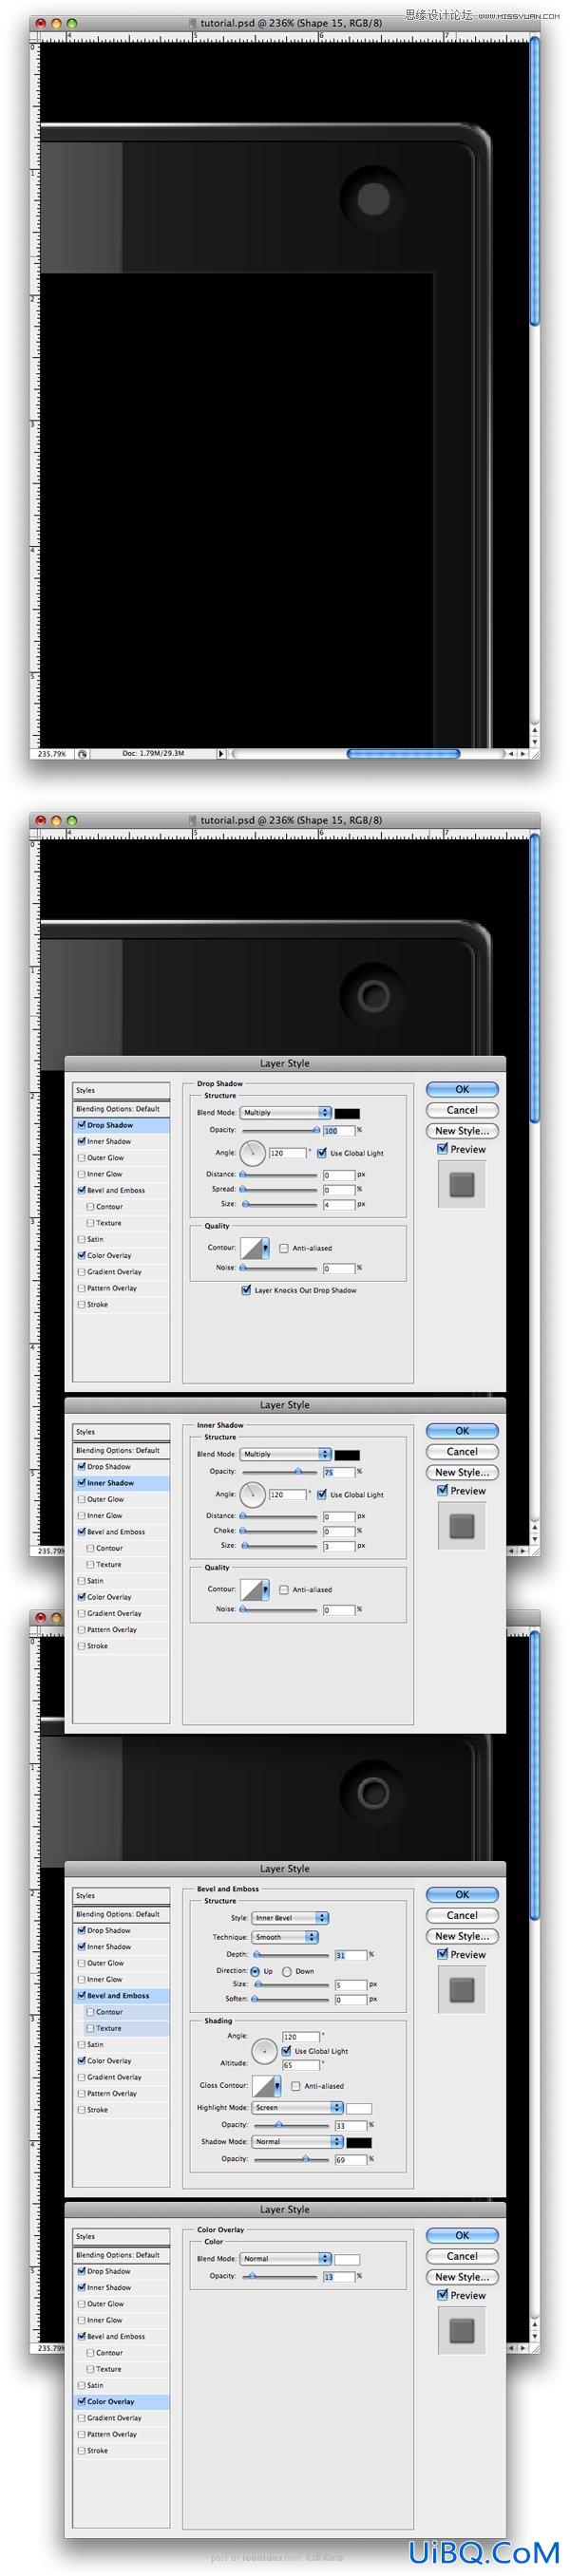Click the white Highlight Mode color swatch
Screen dimensions: 570x2576
[359, 2108]
